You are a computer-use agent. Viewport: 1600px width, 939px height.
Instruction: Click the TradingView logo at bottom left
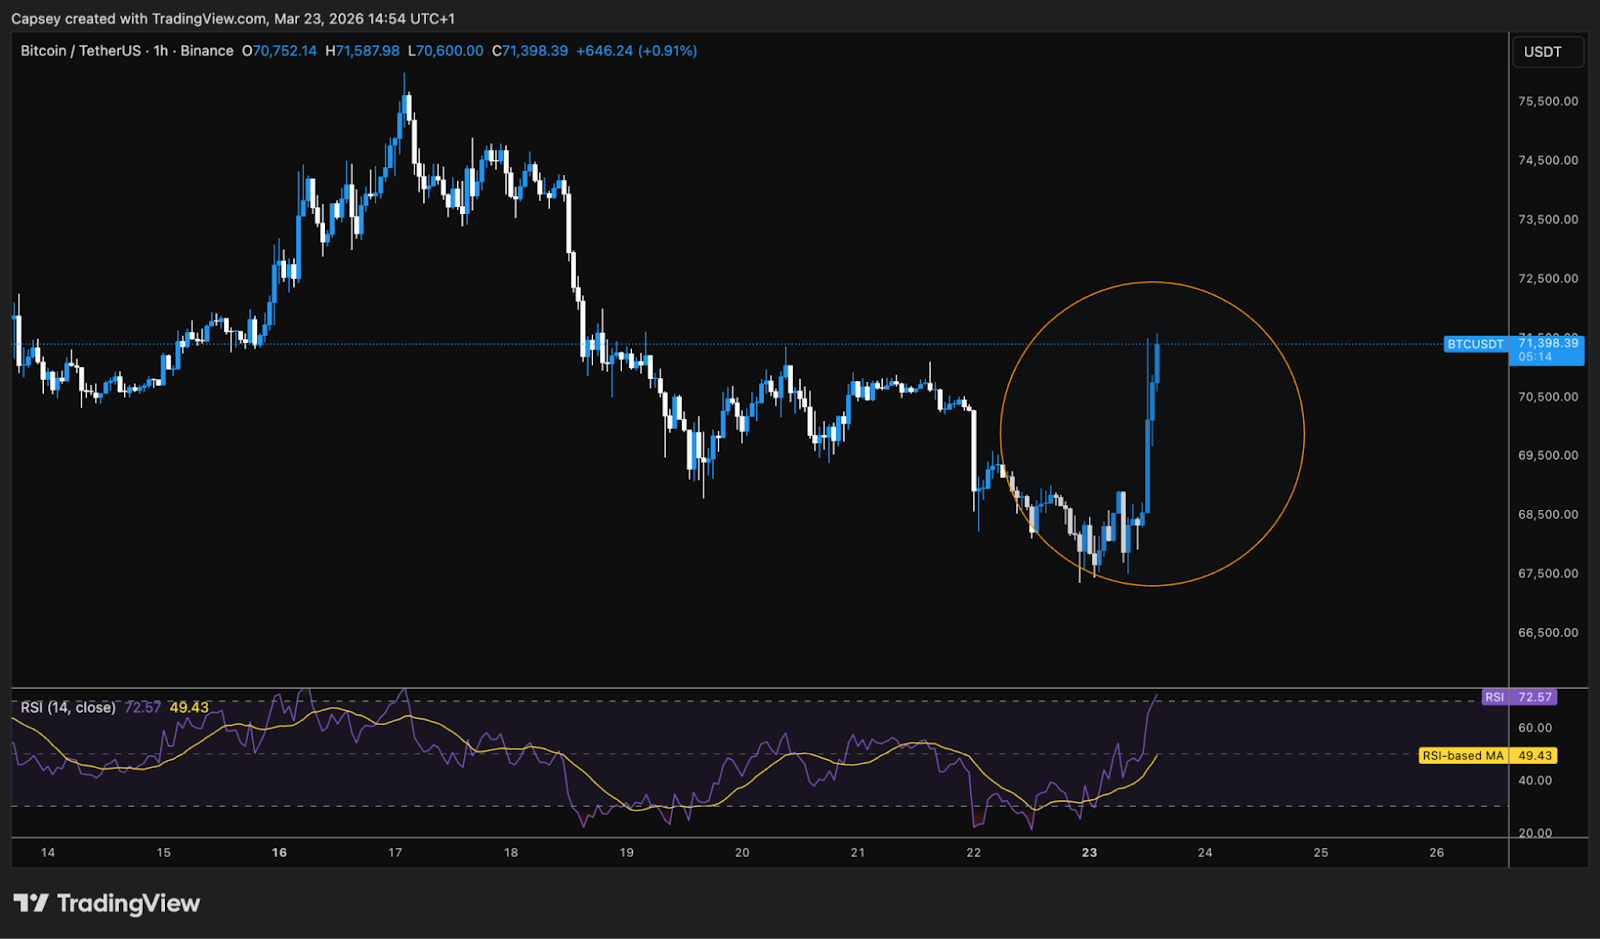(x=105, y=903)
